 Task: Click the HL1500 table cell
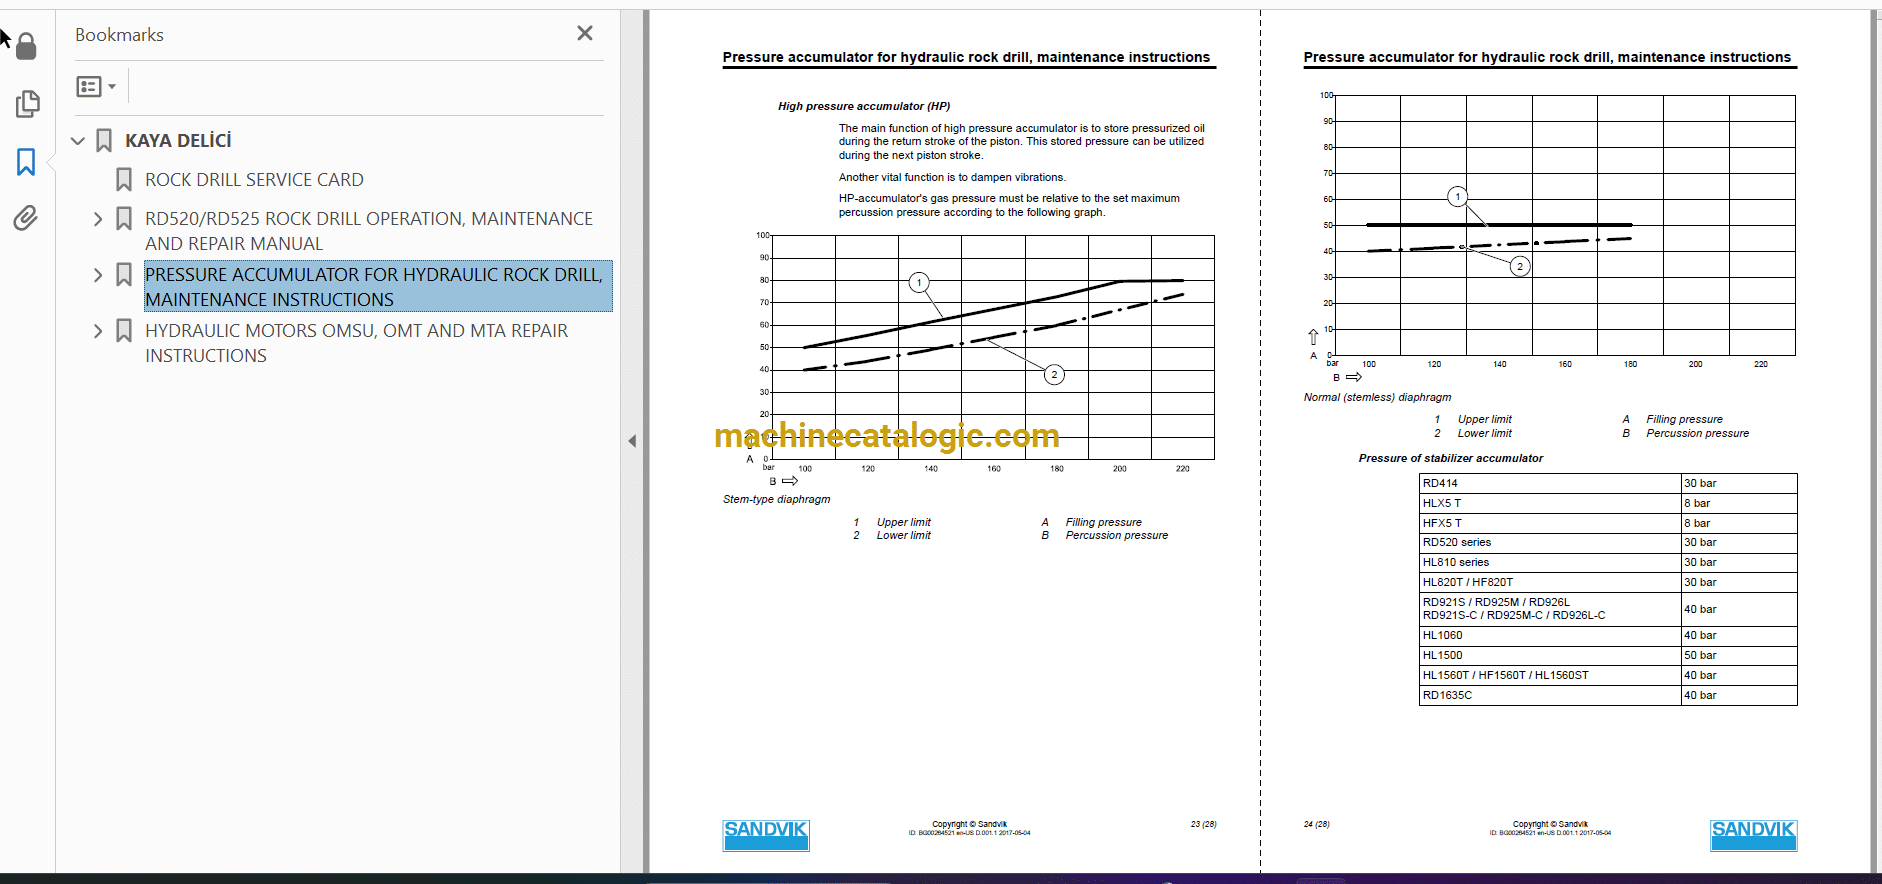(x=1550, y=655)
